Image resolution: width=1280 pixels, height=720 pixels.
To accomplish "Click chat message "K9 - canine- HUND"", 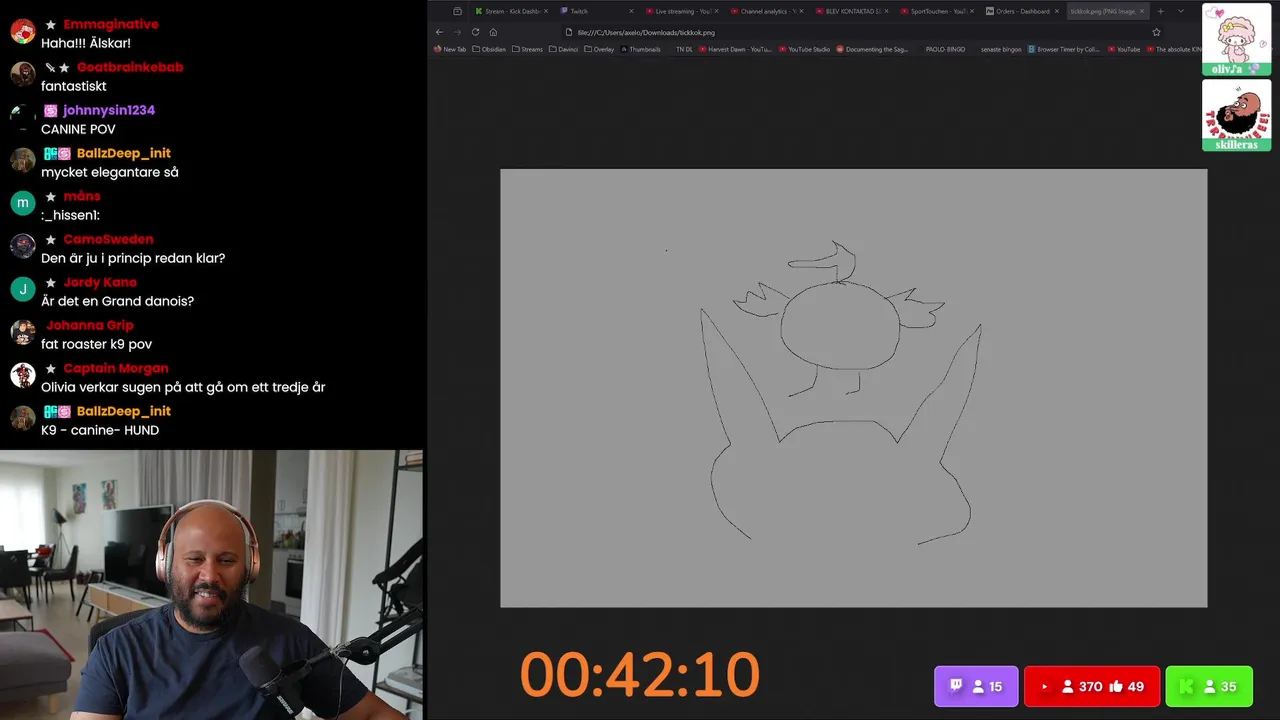I will click(100, 430).
